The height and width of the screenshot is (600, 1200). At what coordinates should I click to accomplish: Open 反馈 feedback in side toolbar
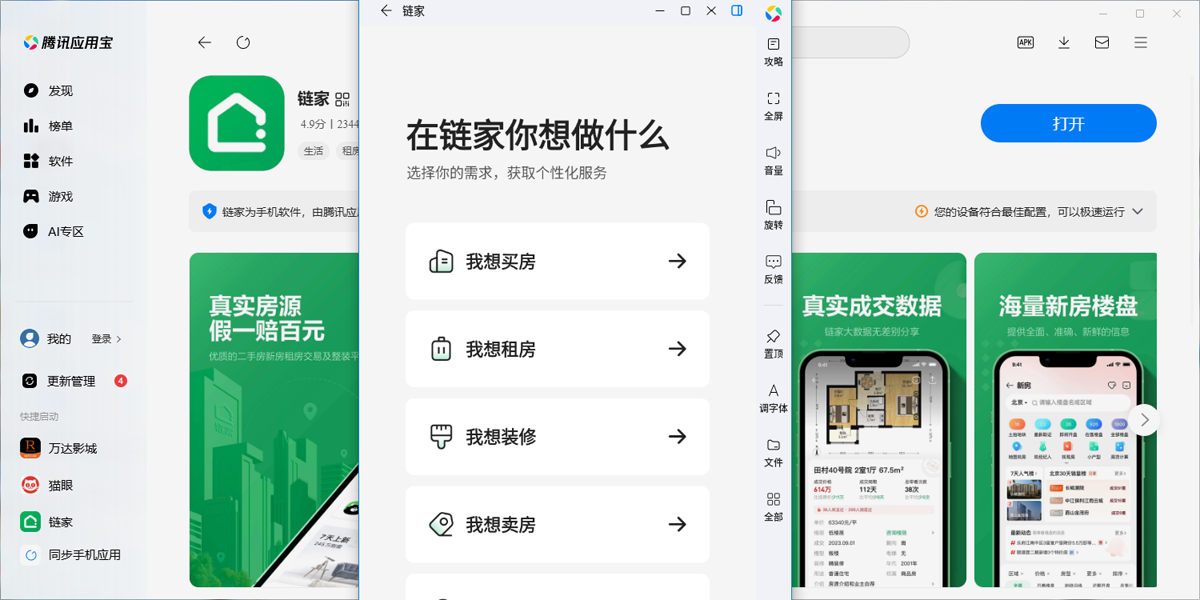click(x=773, y=269)
